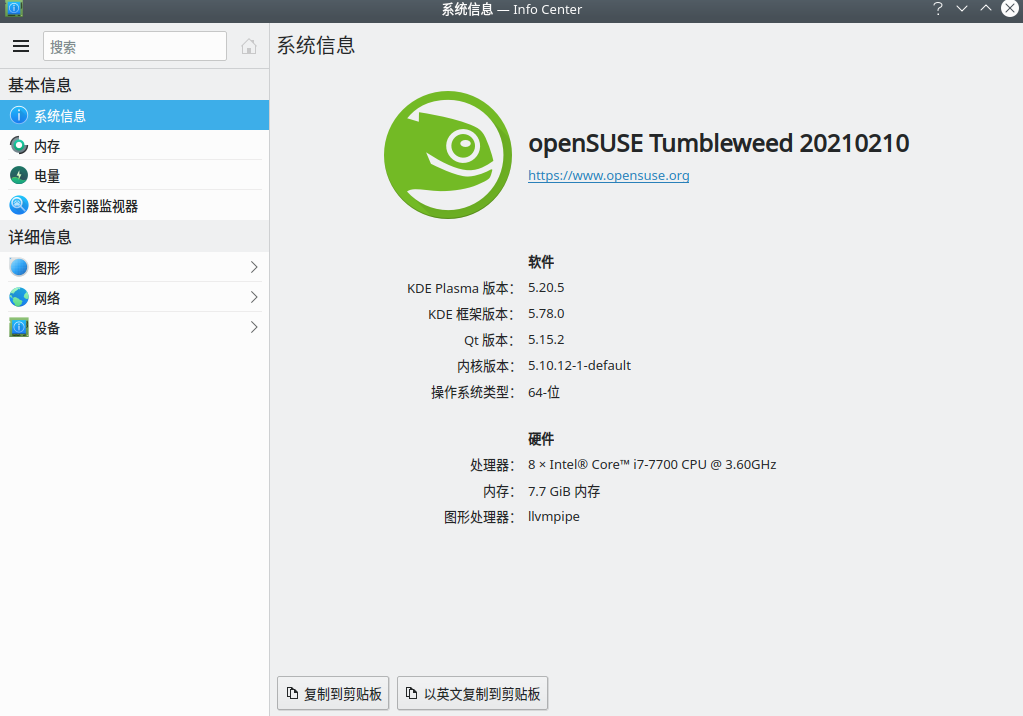Focus the 搜索 search field
This screenshot has height=716, width=1023.
(135, 46)
